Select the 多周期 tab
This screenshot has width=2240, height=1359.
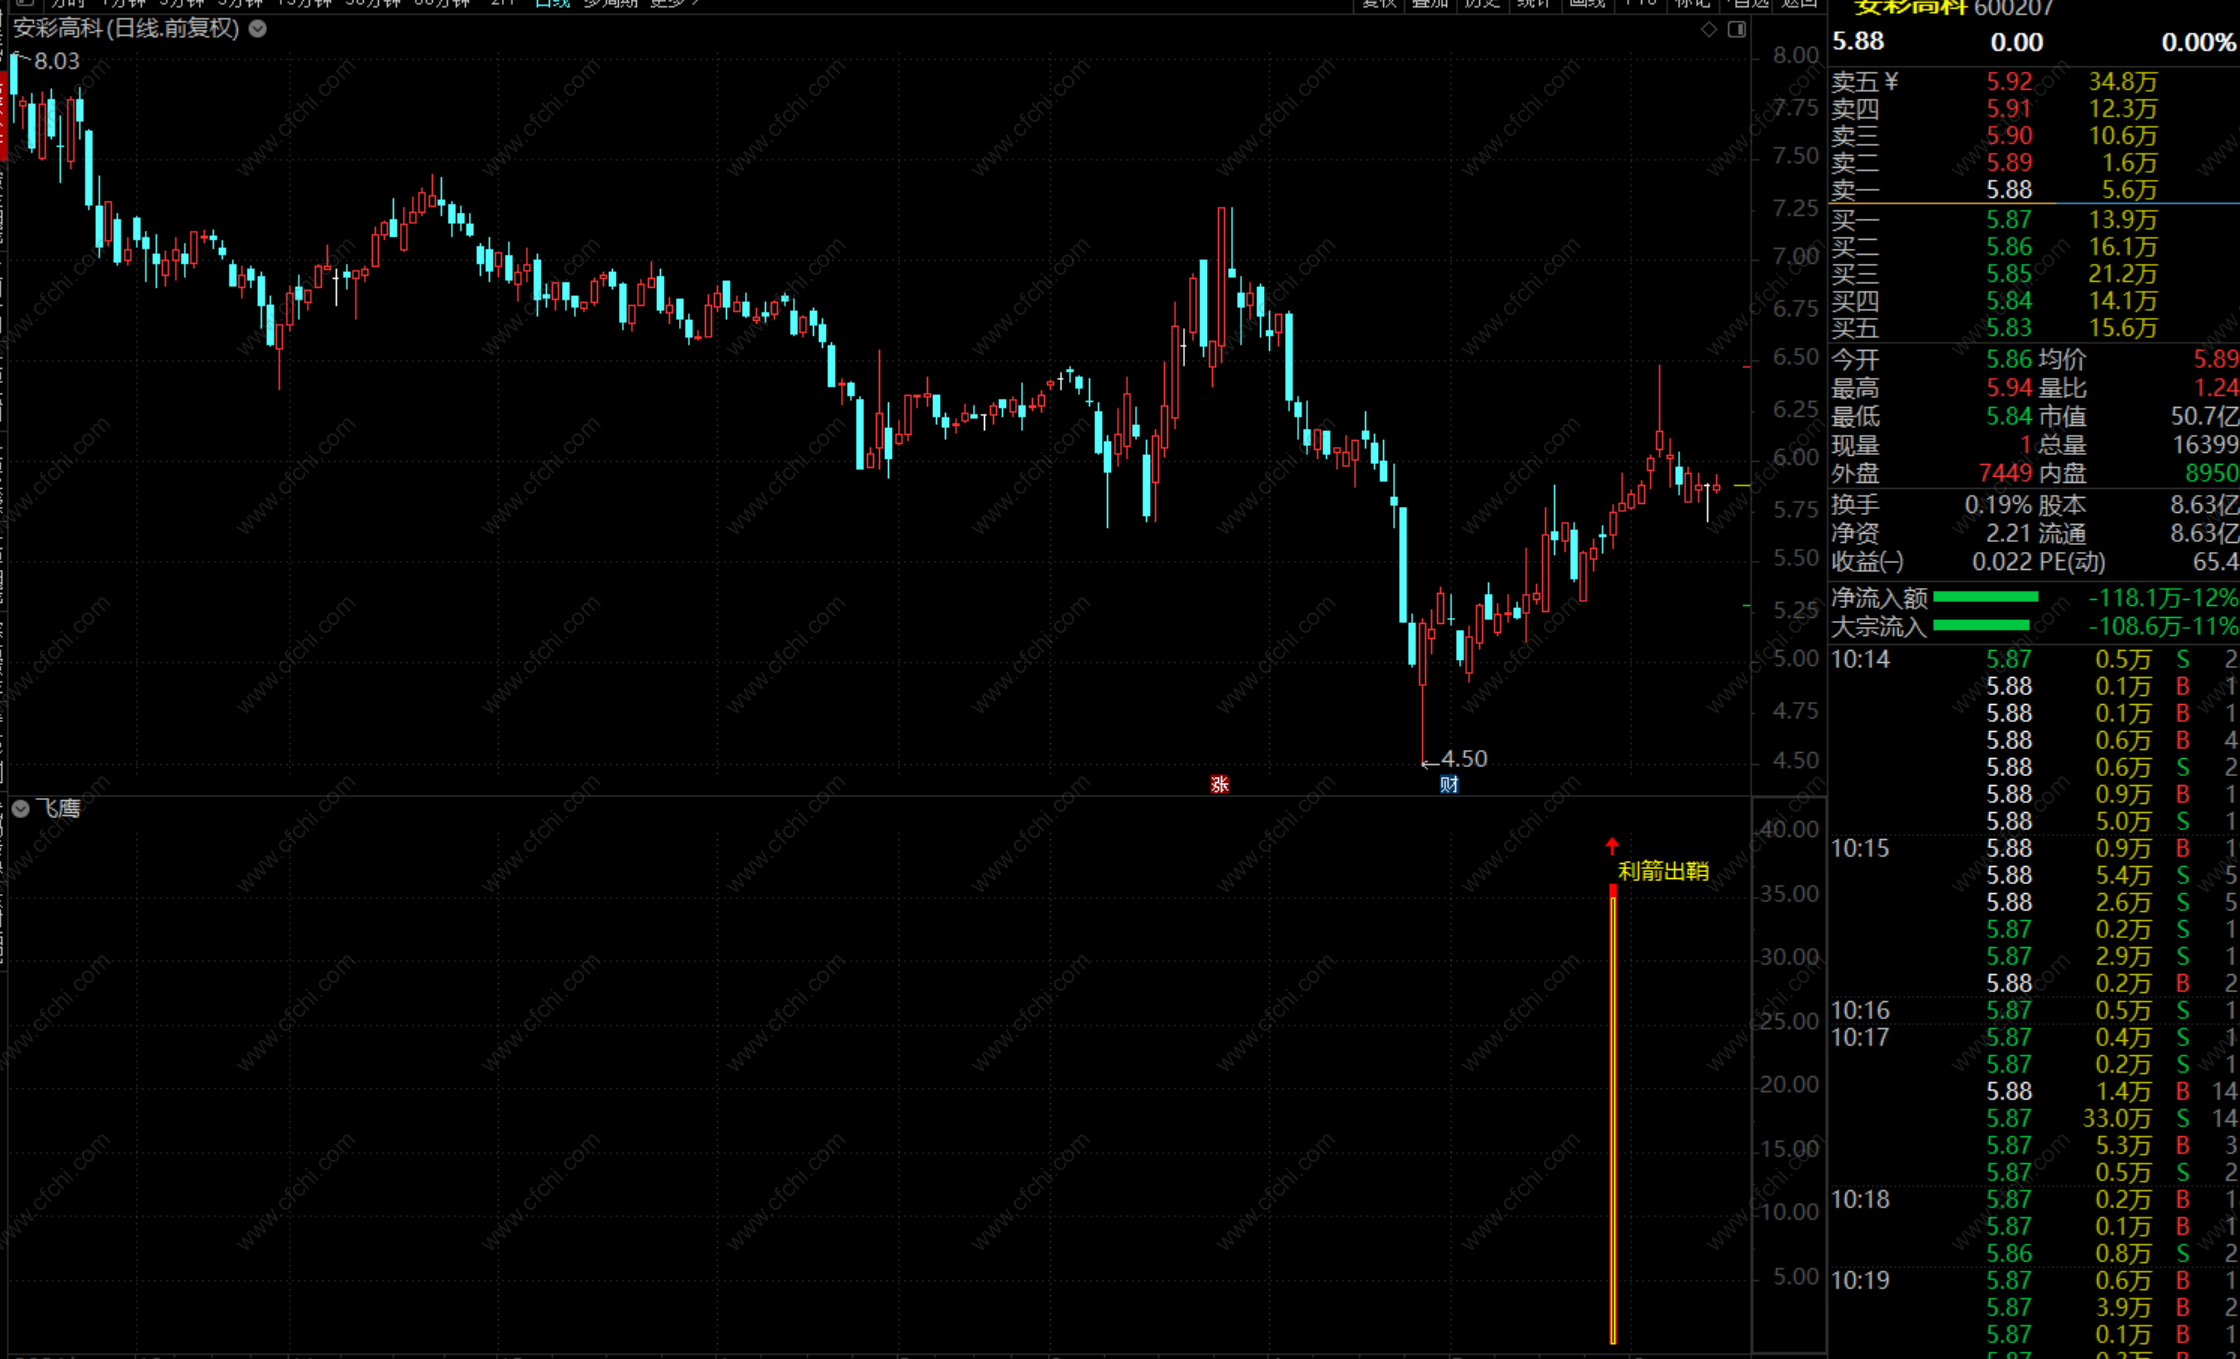tap(610, 3)
